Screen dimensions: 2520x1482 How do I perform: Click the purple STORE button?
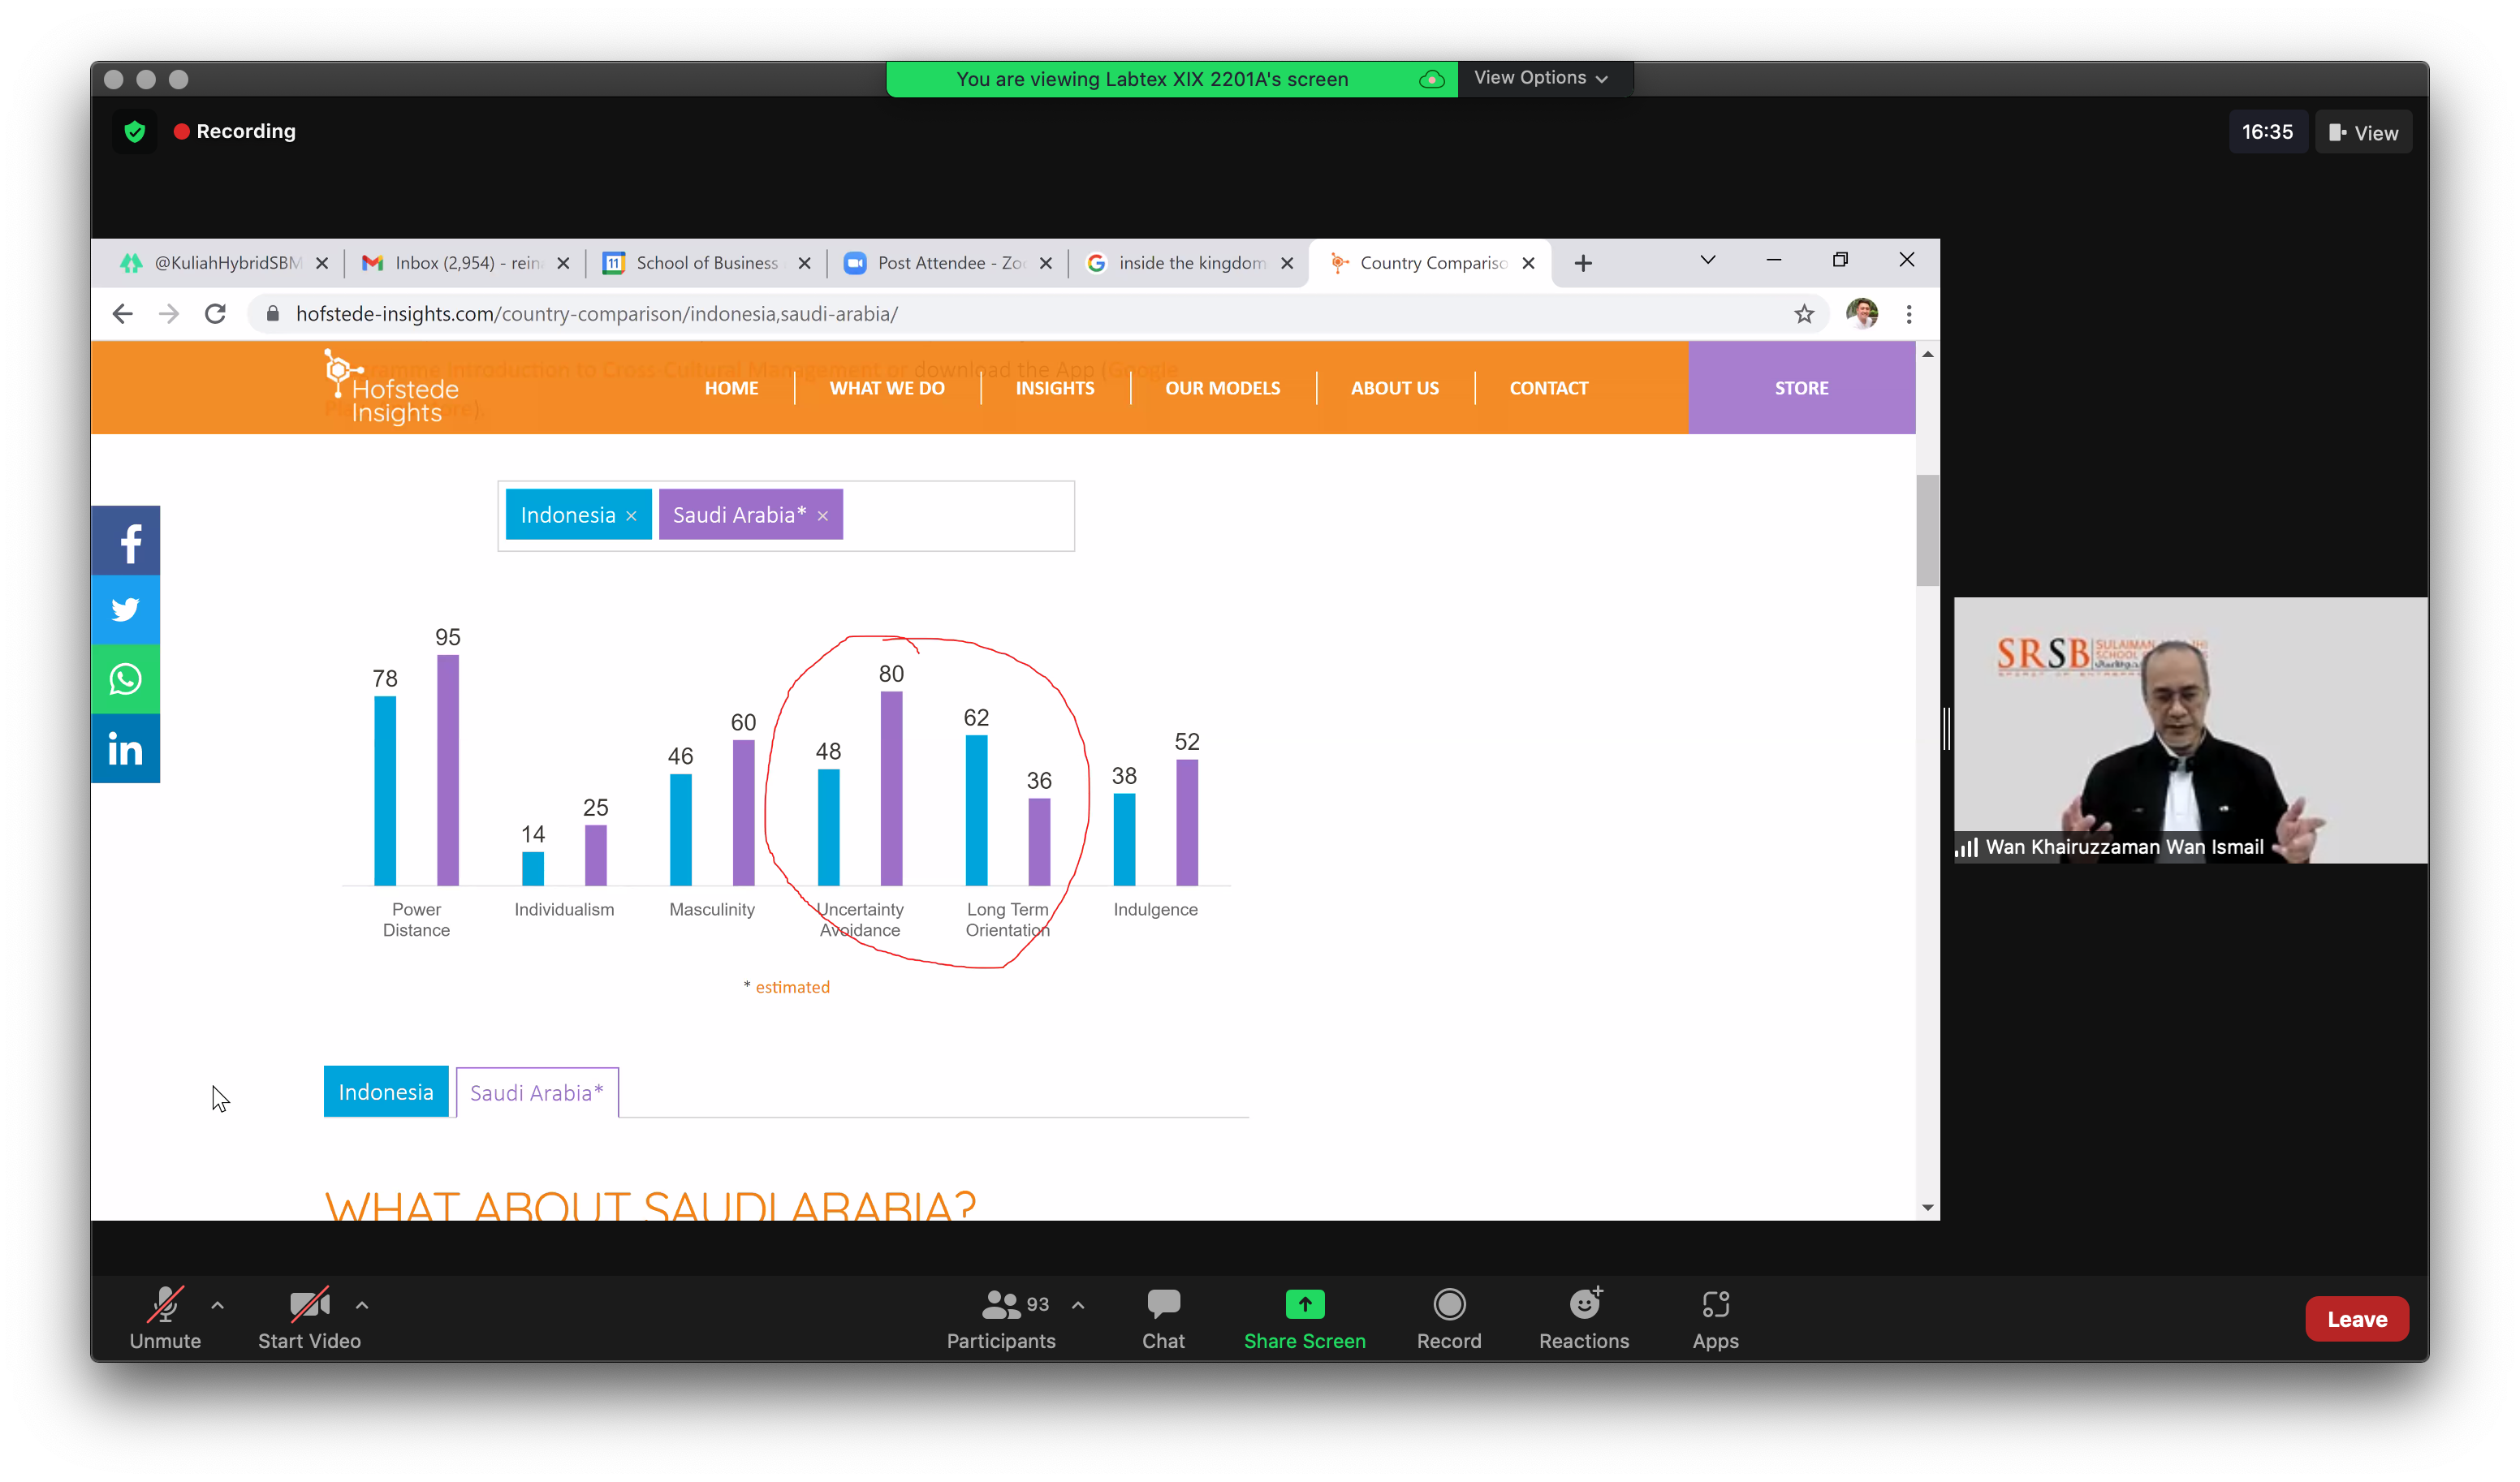(x=1802, y=388)
